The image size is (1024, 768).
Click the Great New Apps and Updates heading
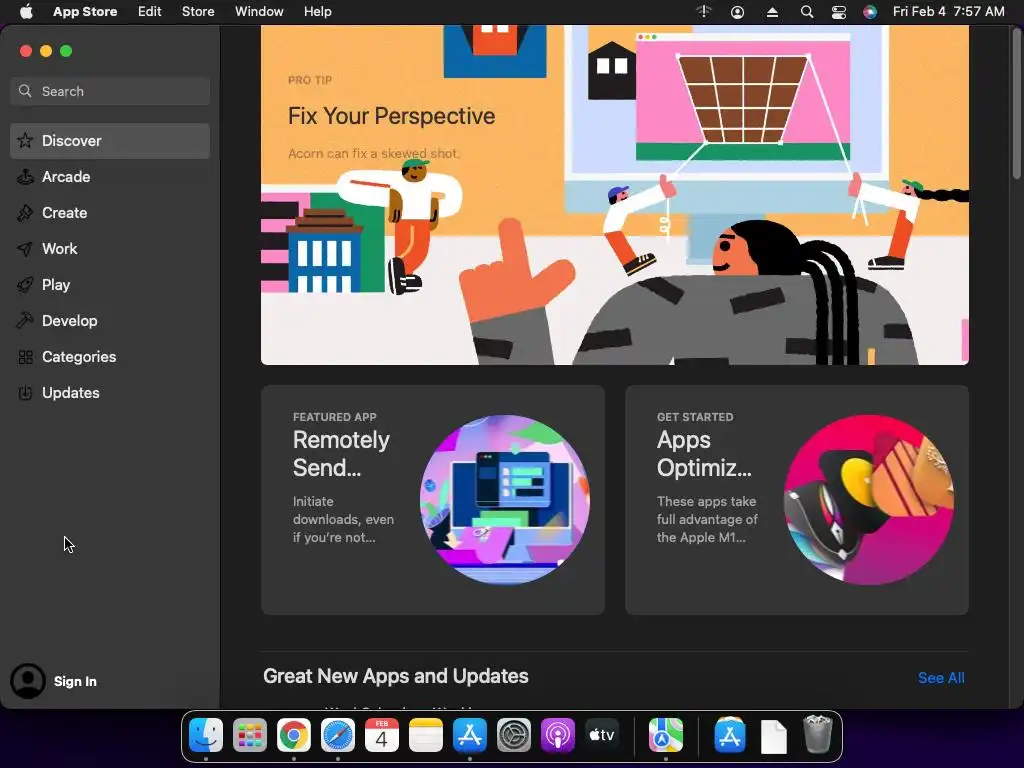(x=396, y=676)
